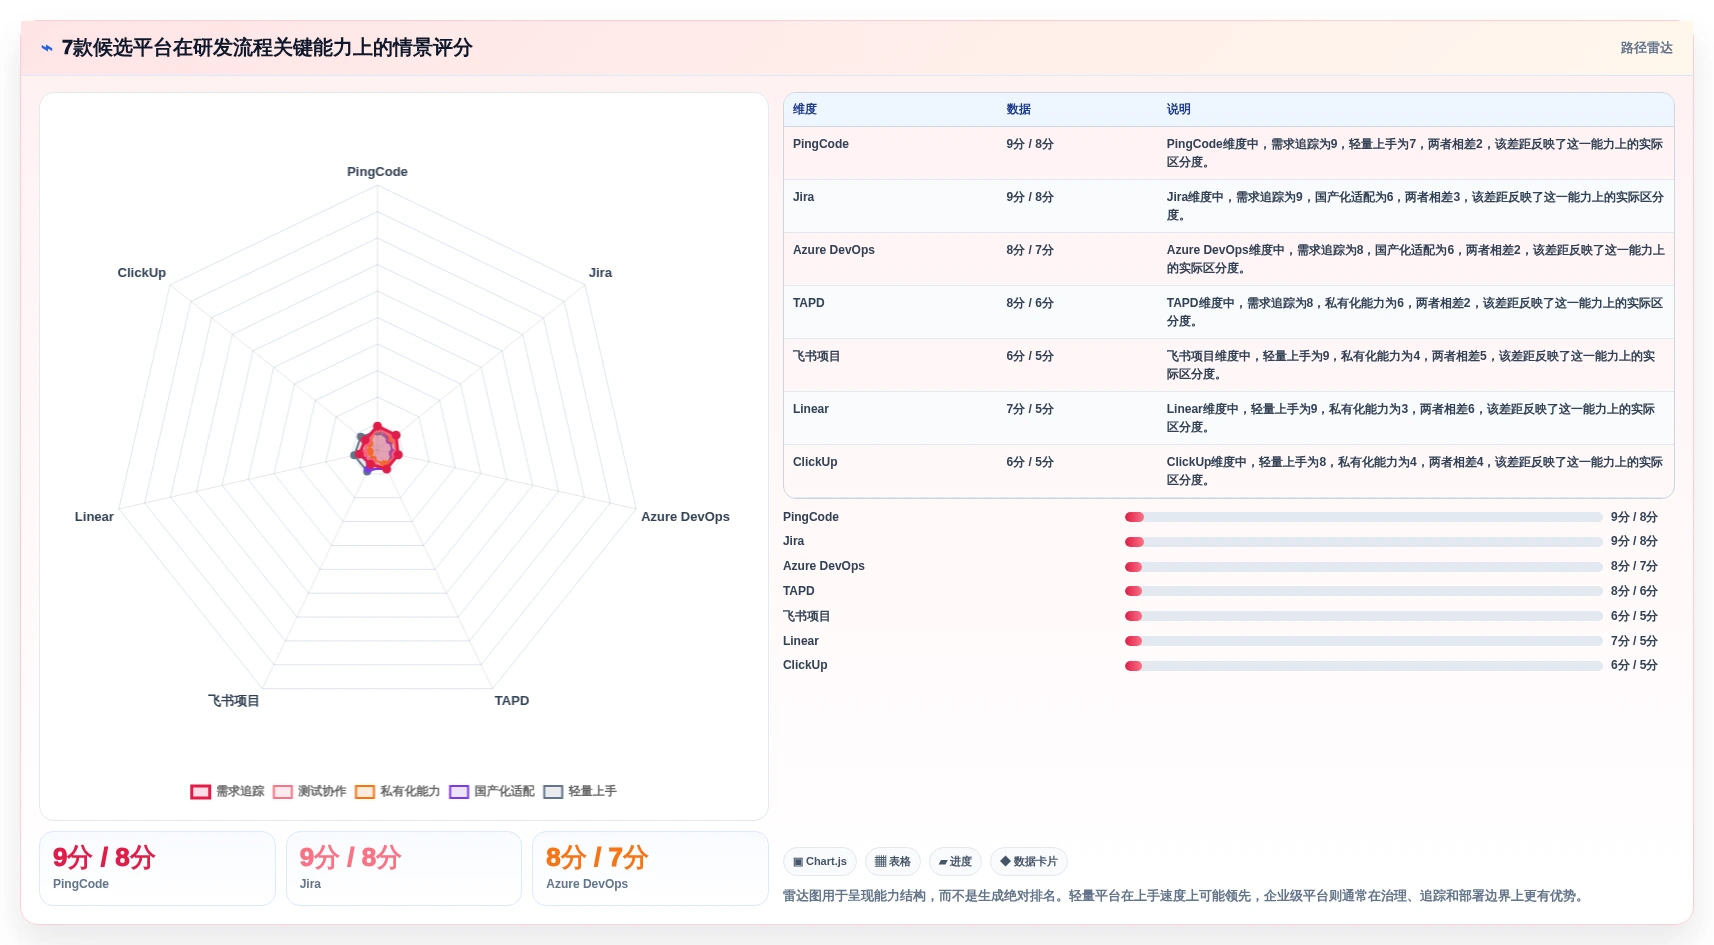Click the TAPD progress bar
Viewport: 1714px width, 945px height.
pyautogui.click(x=1363, y=591)
